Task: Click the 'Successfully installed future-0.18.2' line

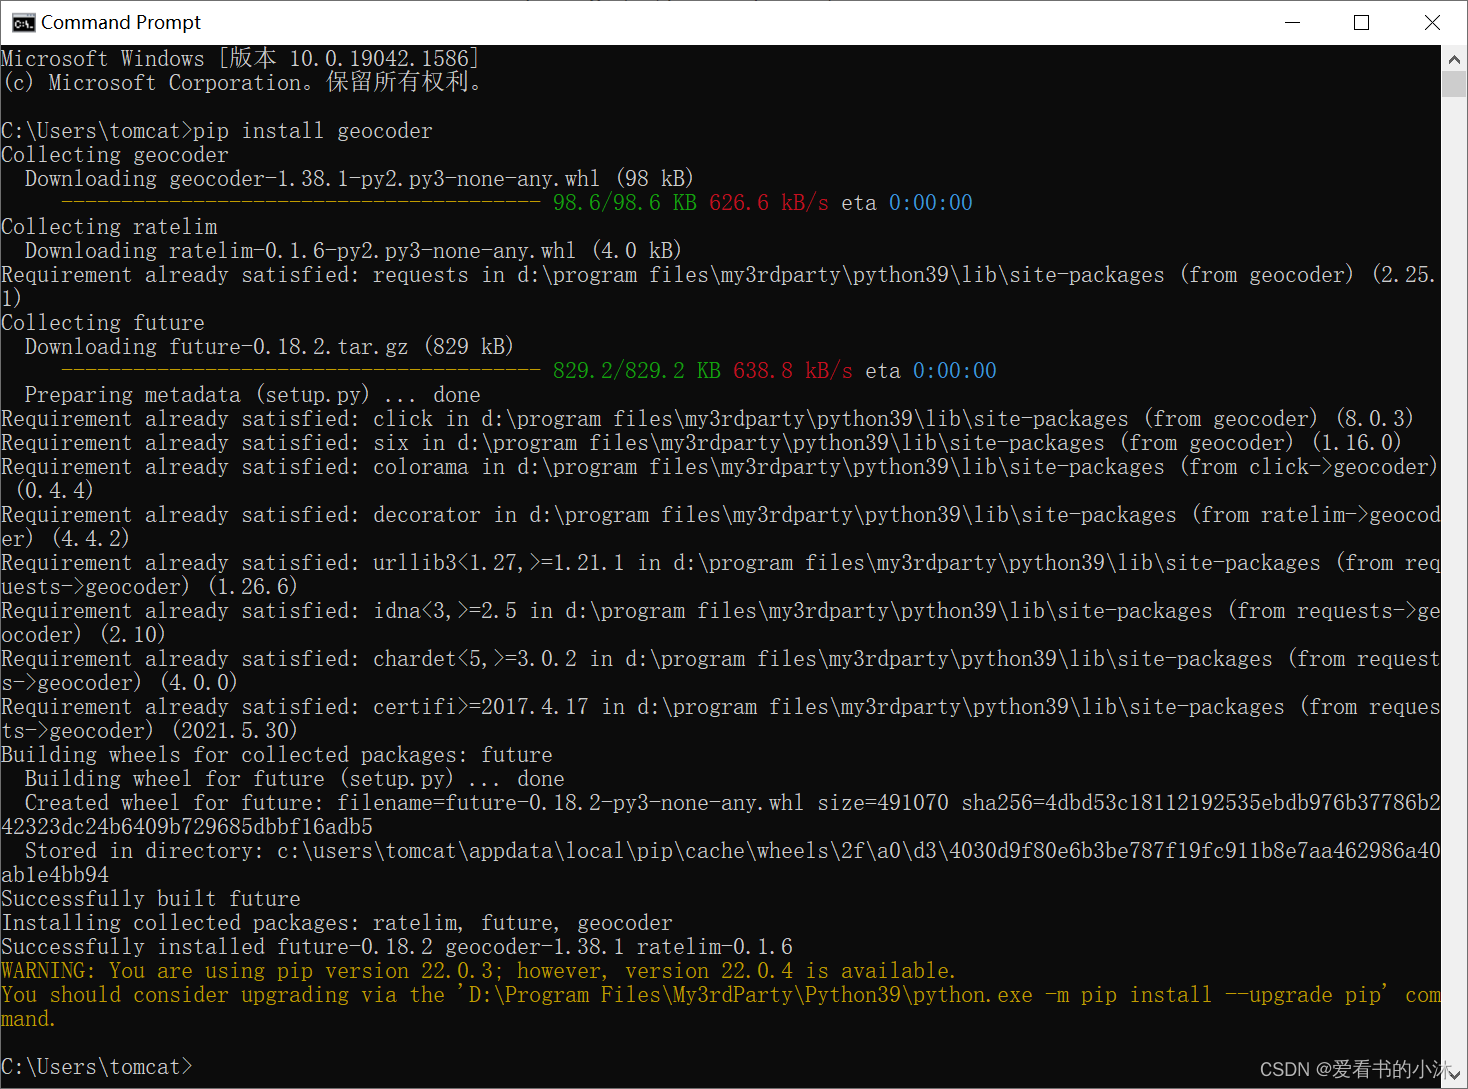Action: (397, 947)
